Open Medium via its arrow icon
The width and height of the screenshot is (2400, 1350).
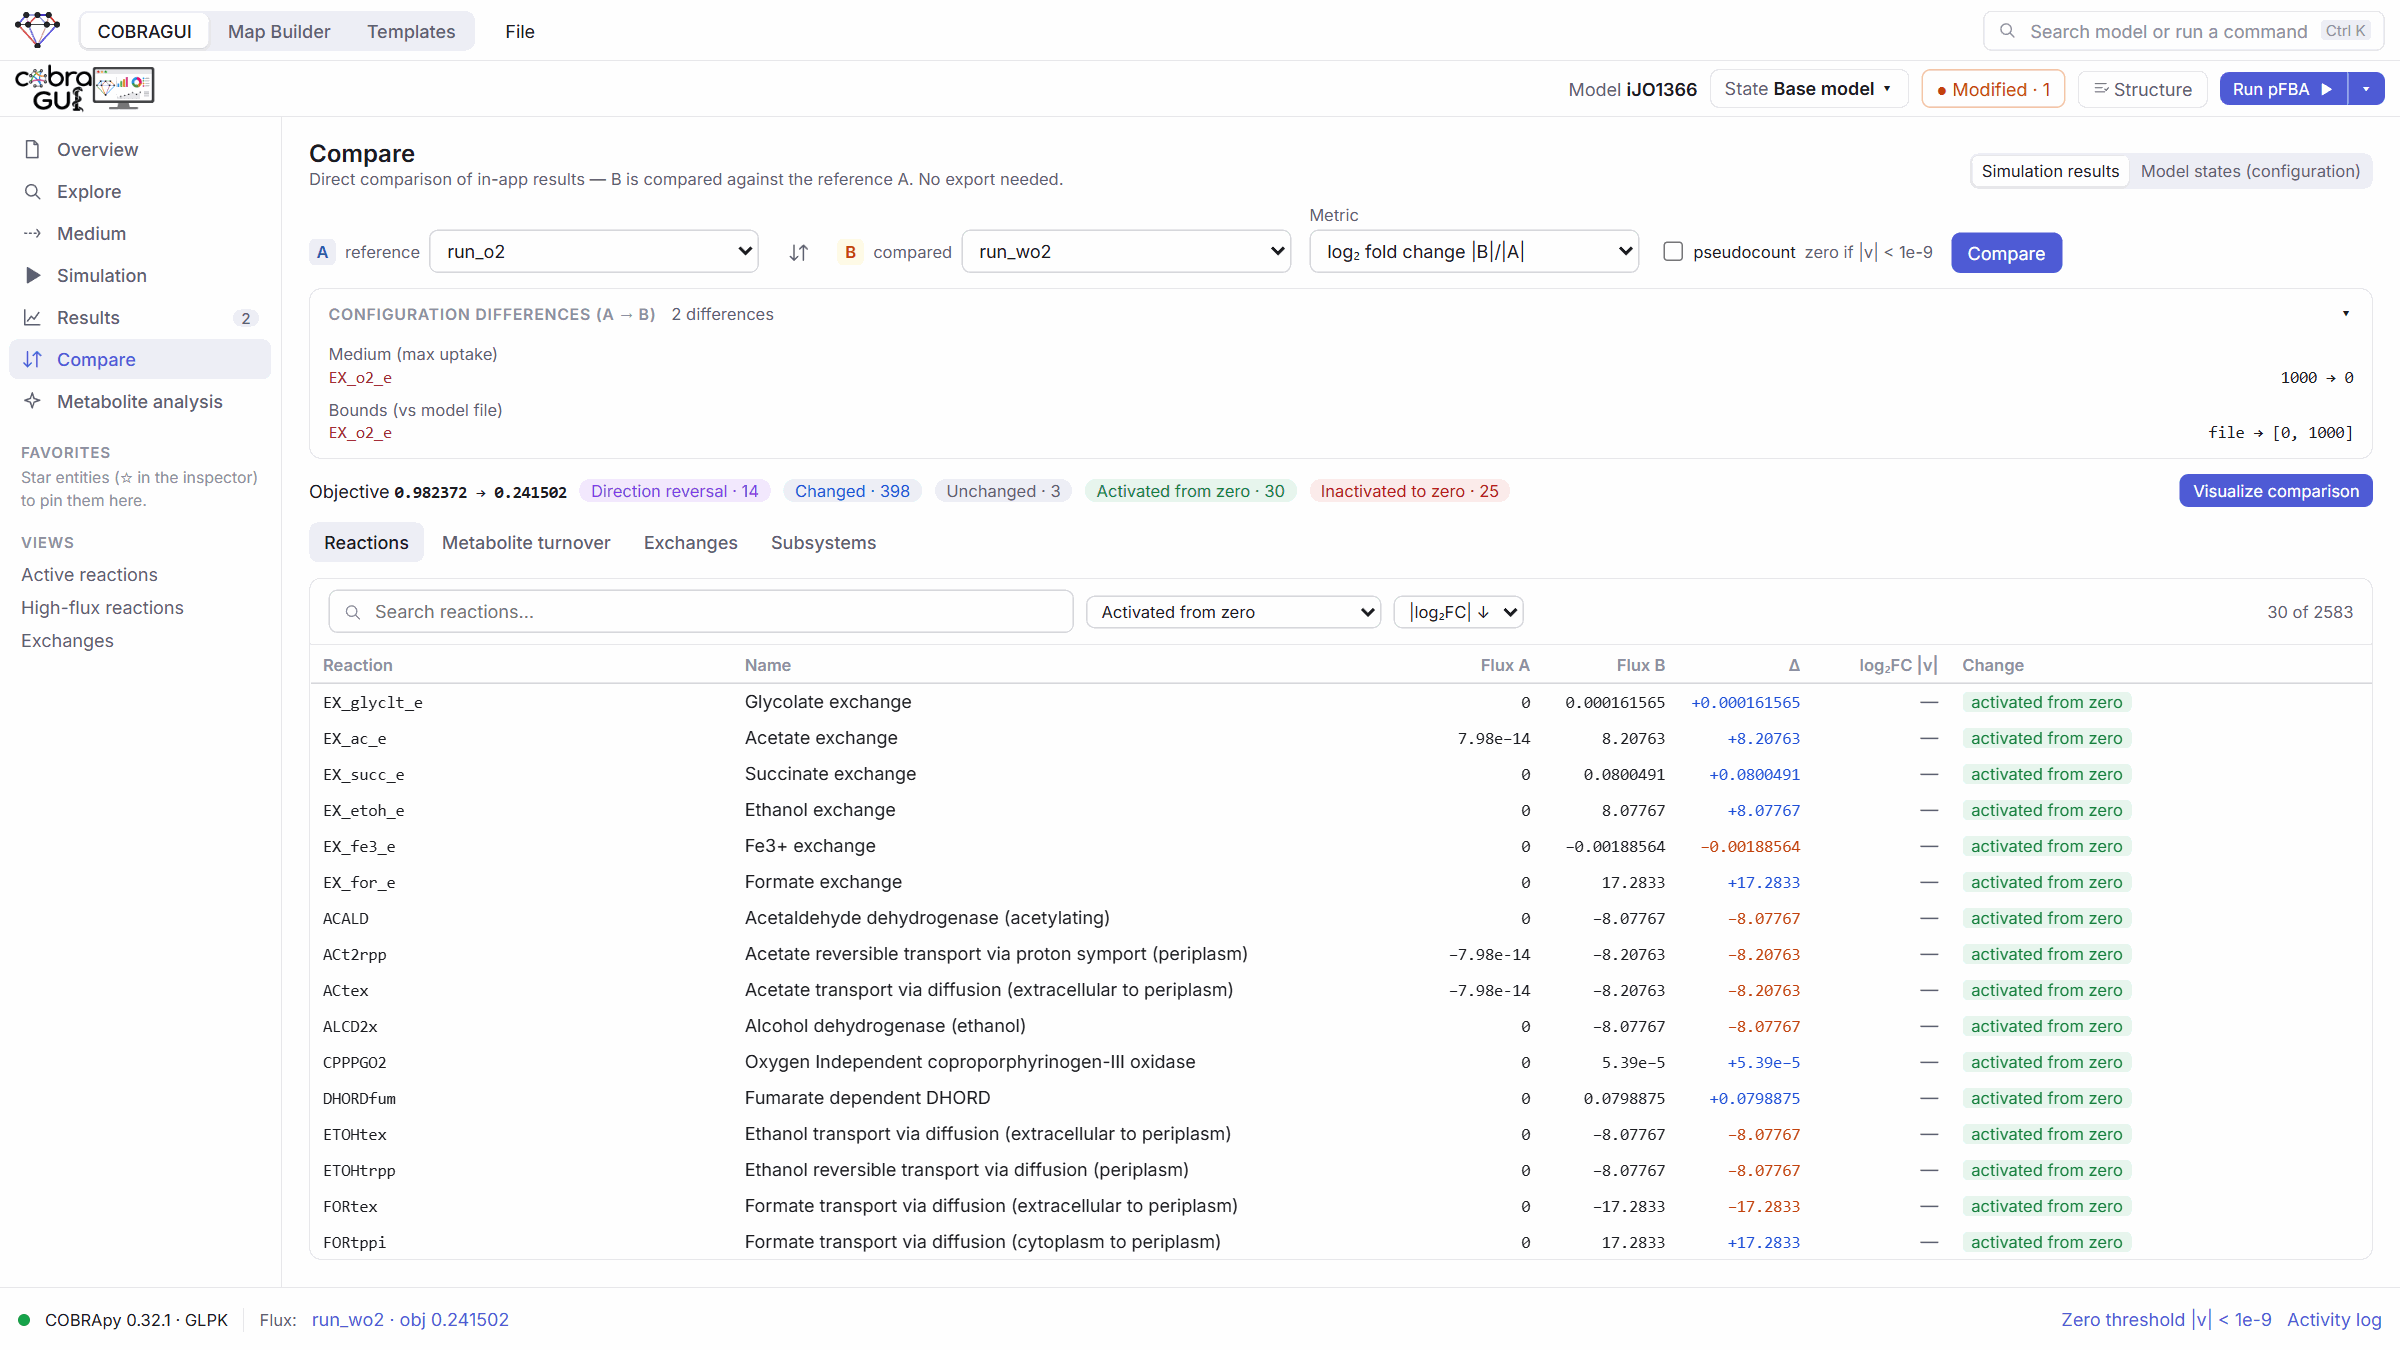pyautogui.click(x=33, y=234)
